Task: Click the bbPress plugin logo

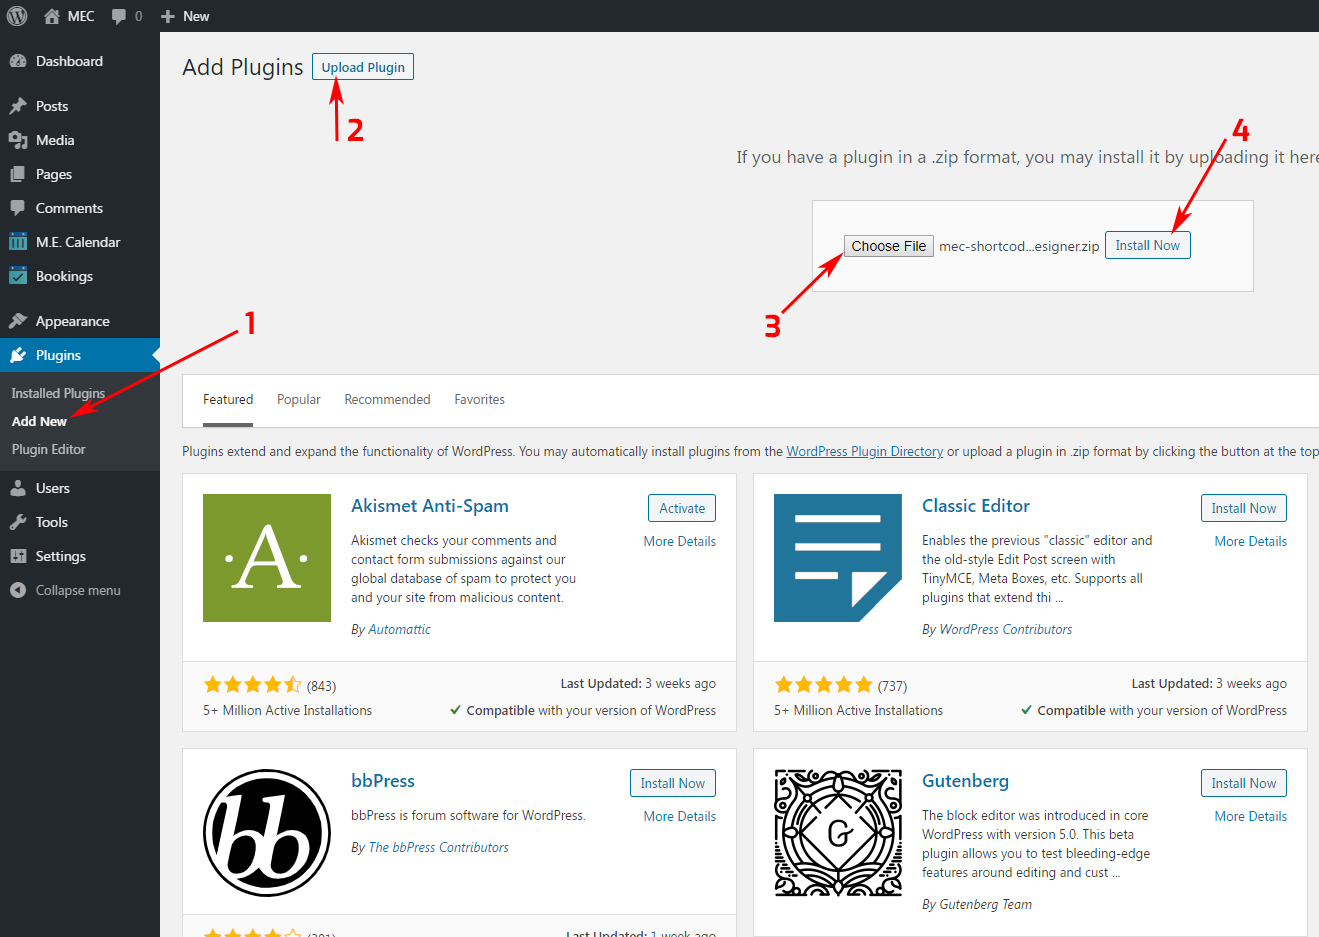Action: [x=267, y=833]
